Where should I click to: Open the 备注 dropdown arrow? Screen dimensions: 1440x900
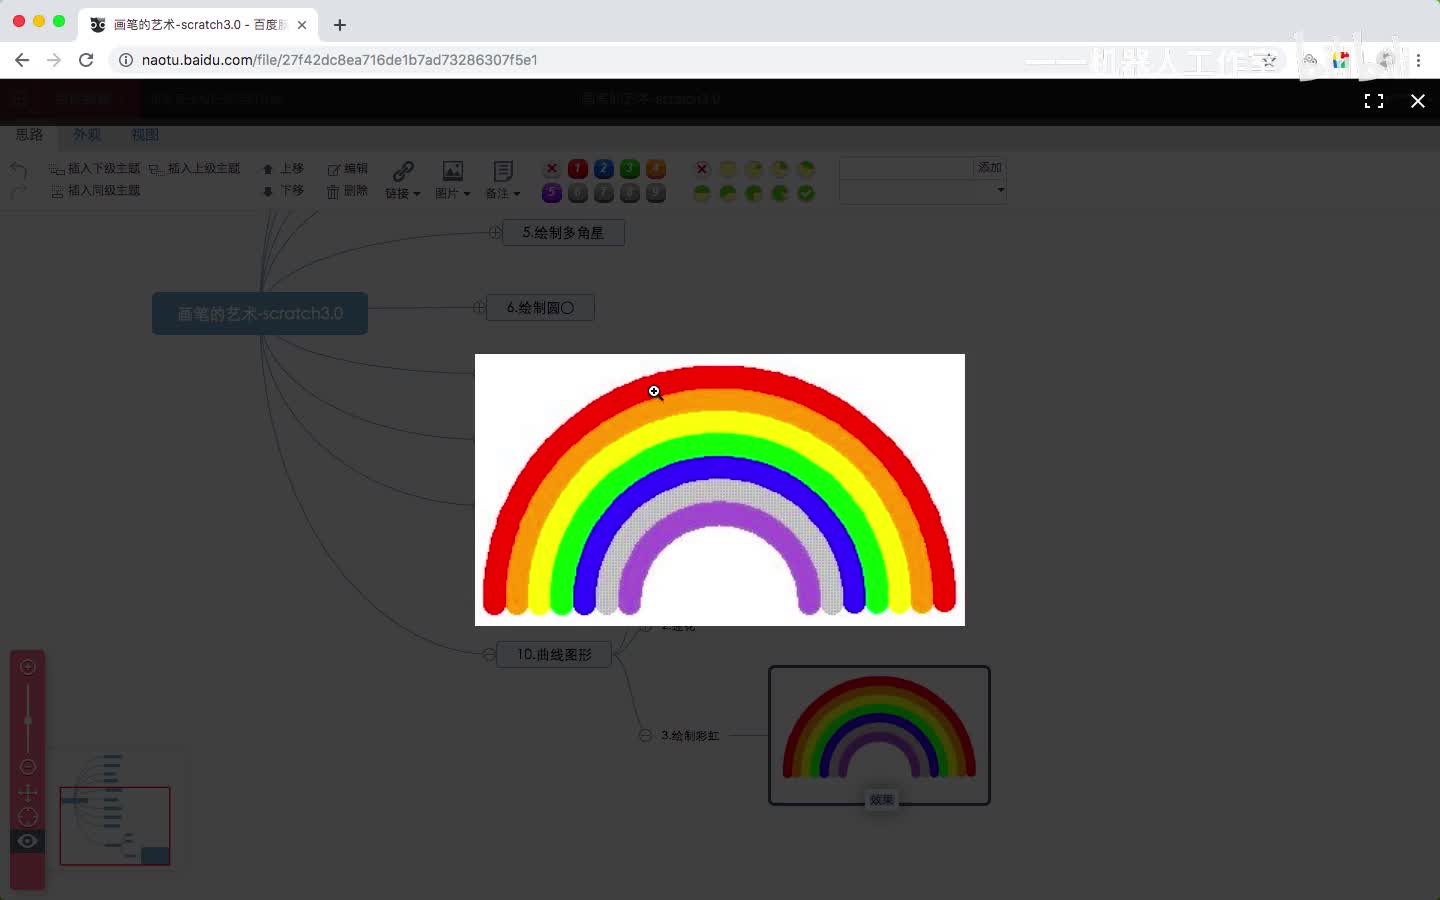[517, 194]
